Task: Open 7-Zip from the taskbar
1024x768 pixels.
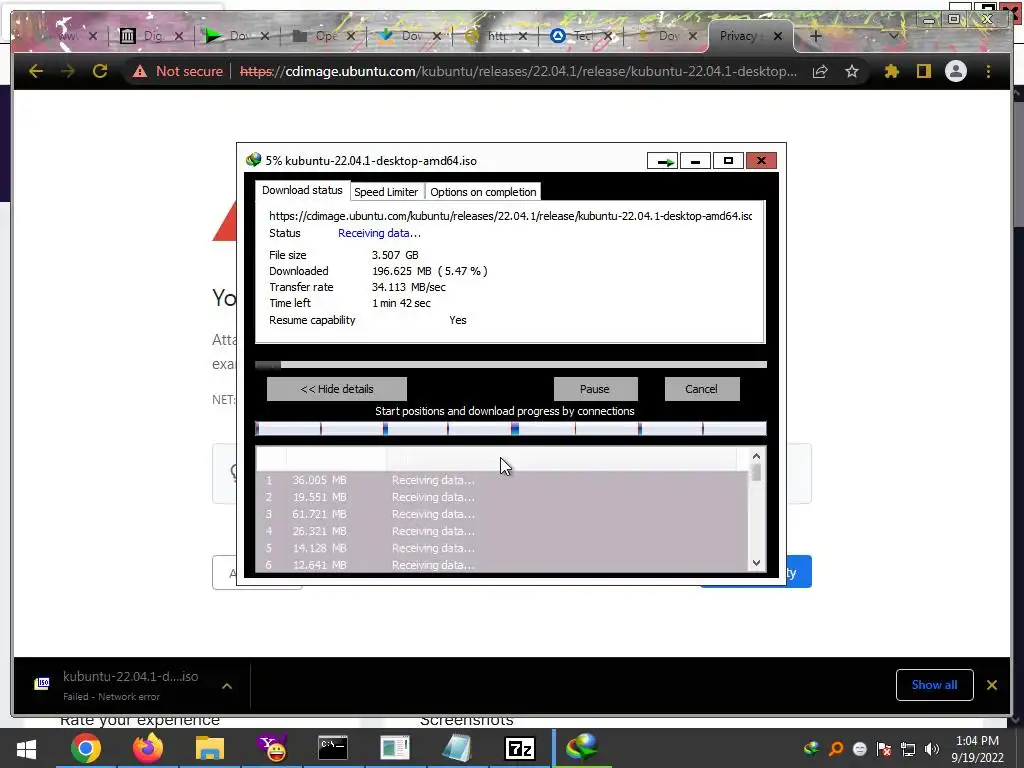Action: tap(520, 748)
